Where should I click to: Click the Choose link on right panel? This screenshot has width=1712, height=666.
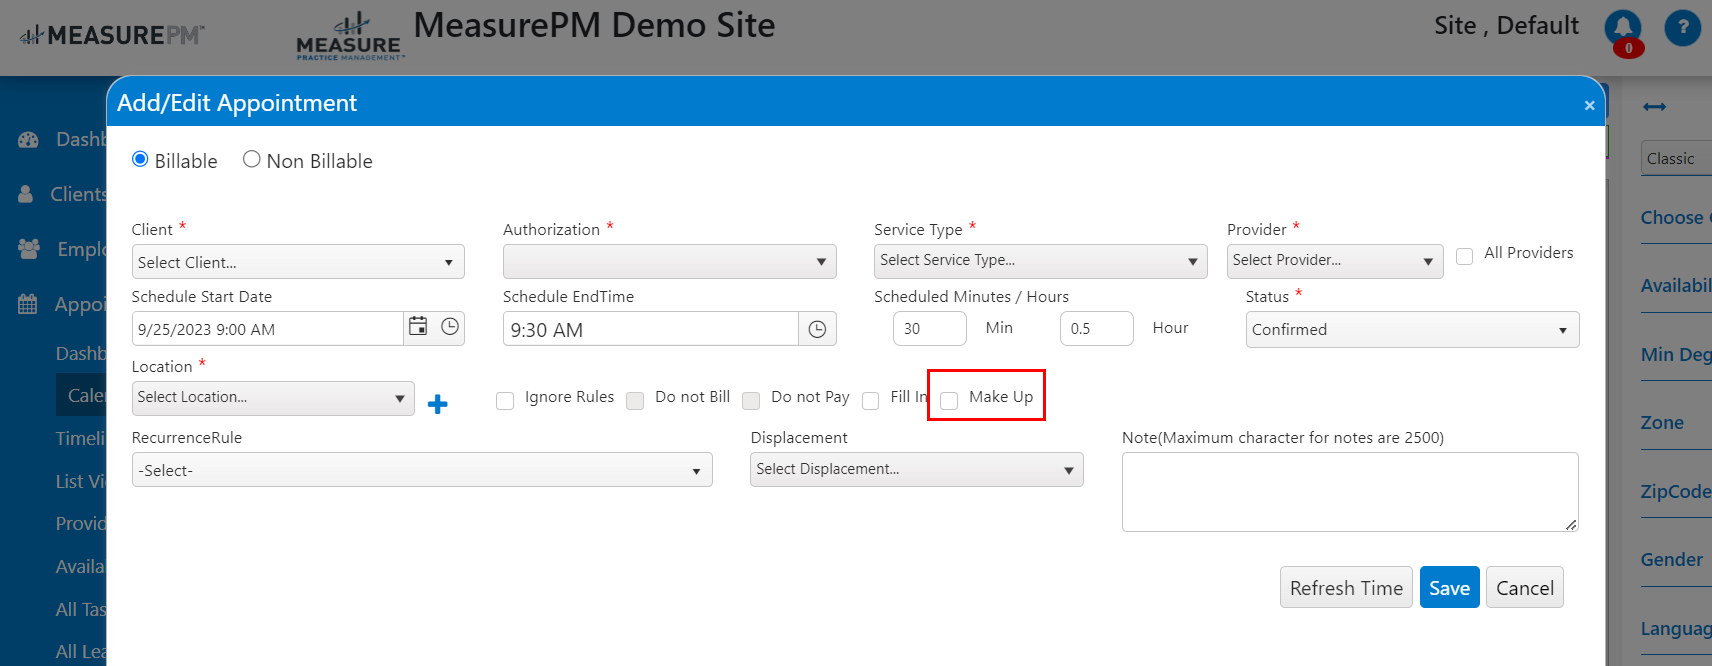pyautogui.click(x=1675, y=218)
